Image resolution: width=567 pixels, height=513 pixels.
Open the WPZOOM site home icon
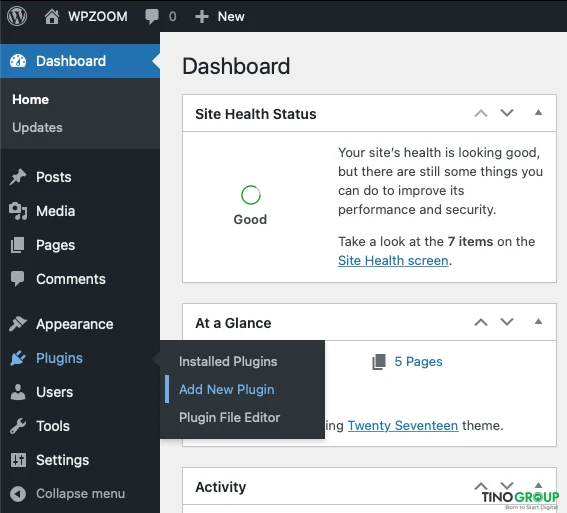[52, 16]
